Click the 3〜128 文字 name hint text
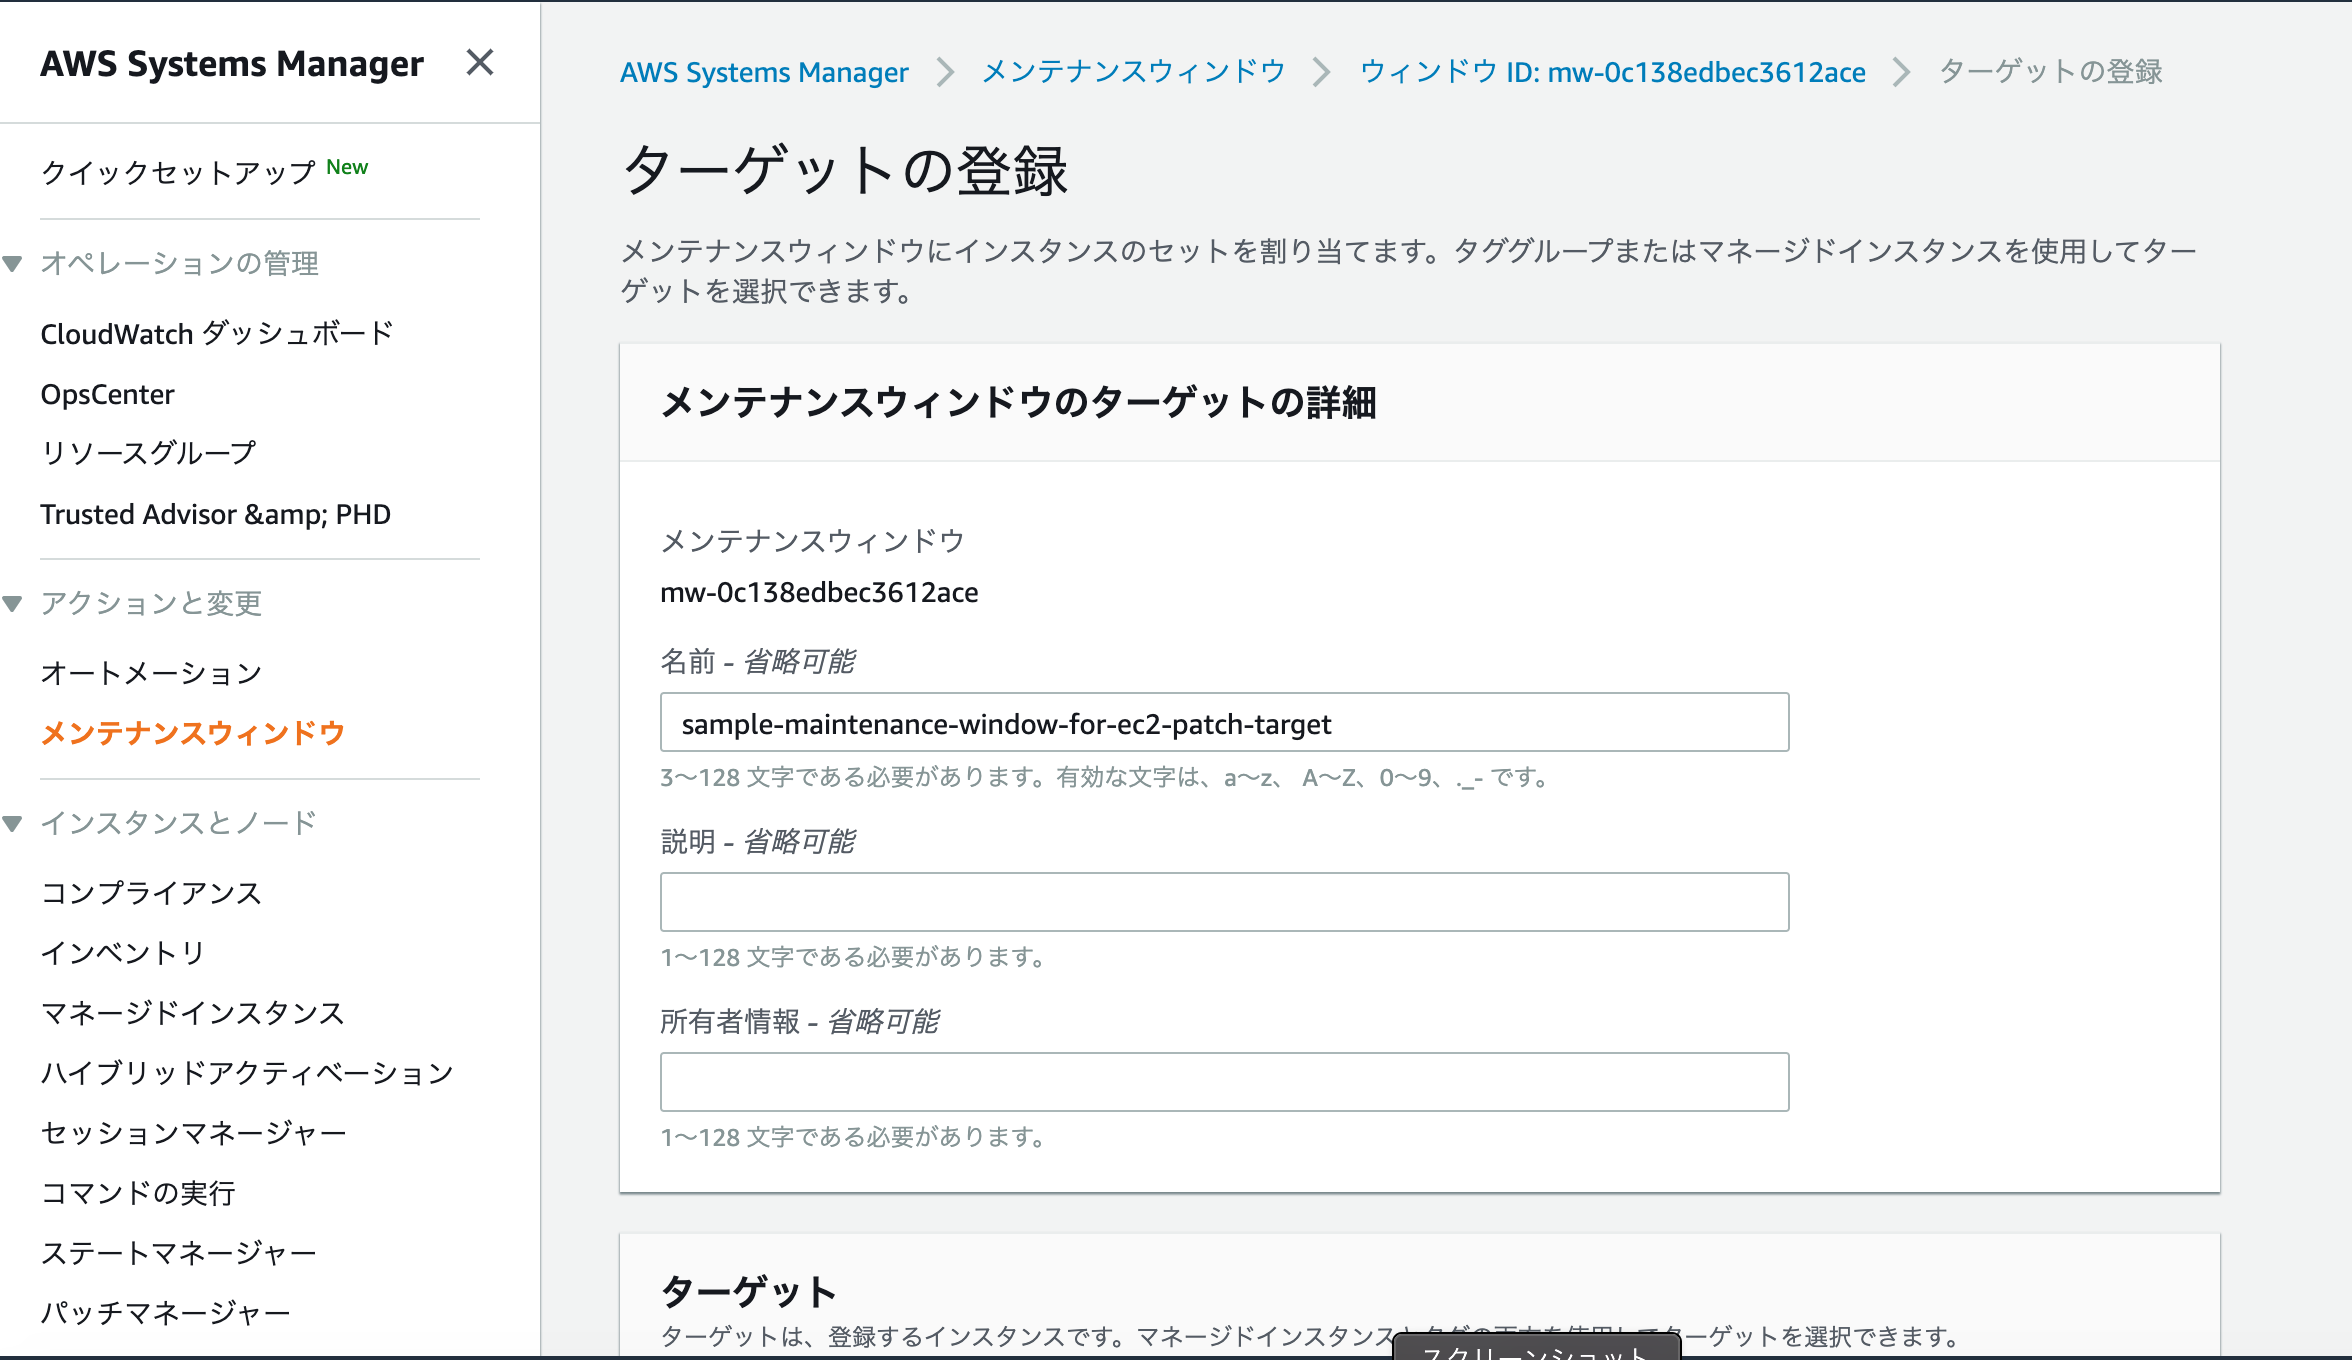2352x1360 pixels. pos(1106,777)
